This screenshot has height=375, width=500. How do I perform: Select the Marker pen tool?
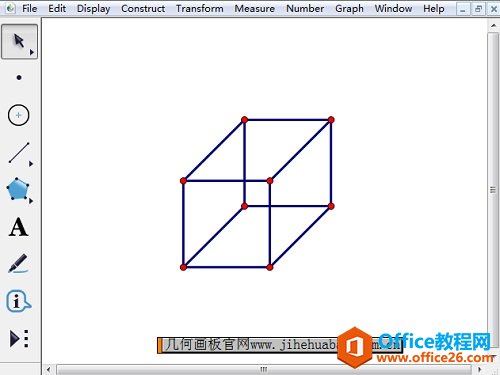(x=18, y=263)
